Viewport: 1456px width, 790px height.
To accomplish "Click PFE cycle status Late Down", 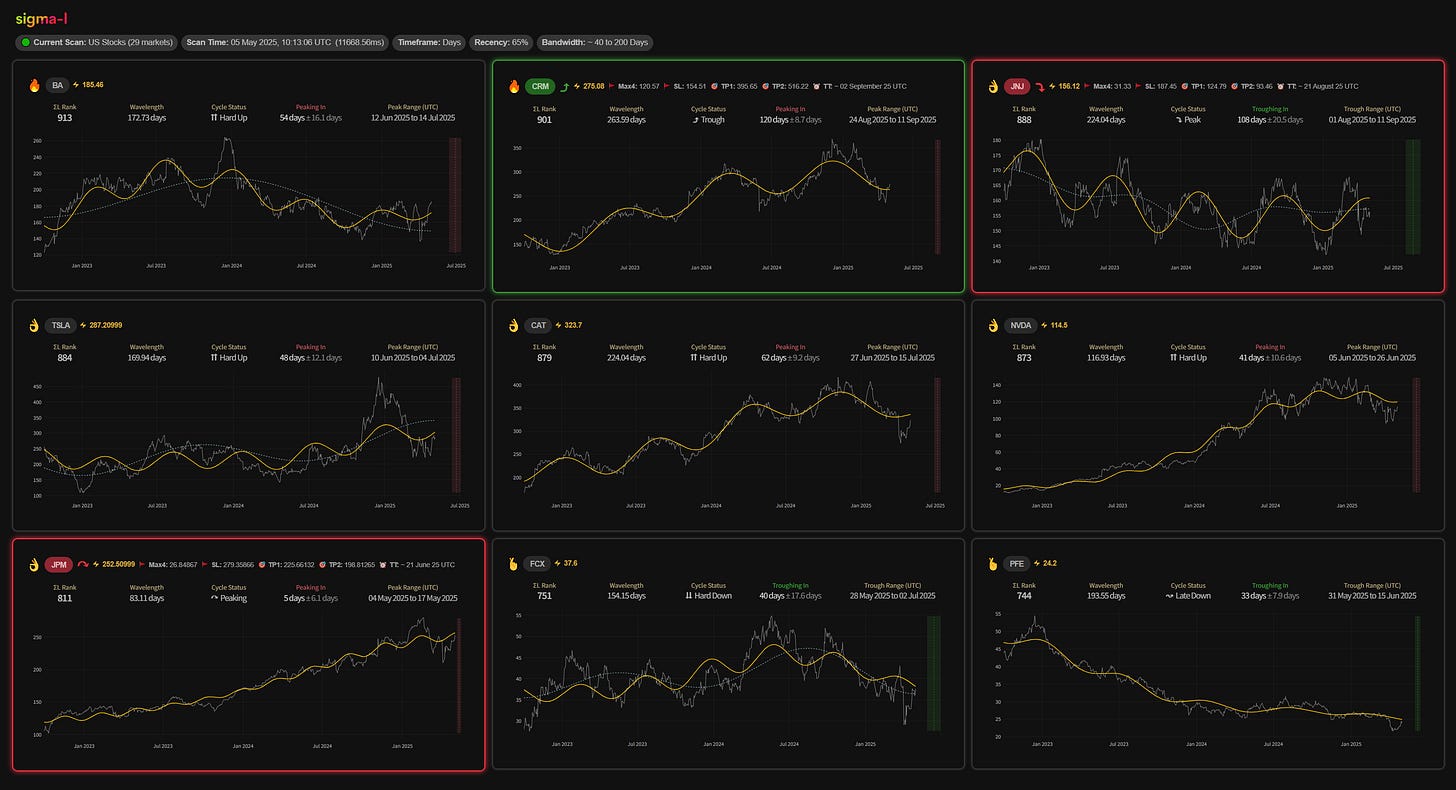I will (1189, 596).
